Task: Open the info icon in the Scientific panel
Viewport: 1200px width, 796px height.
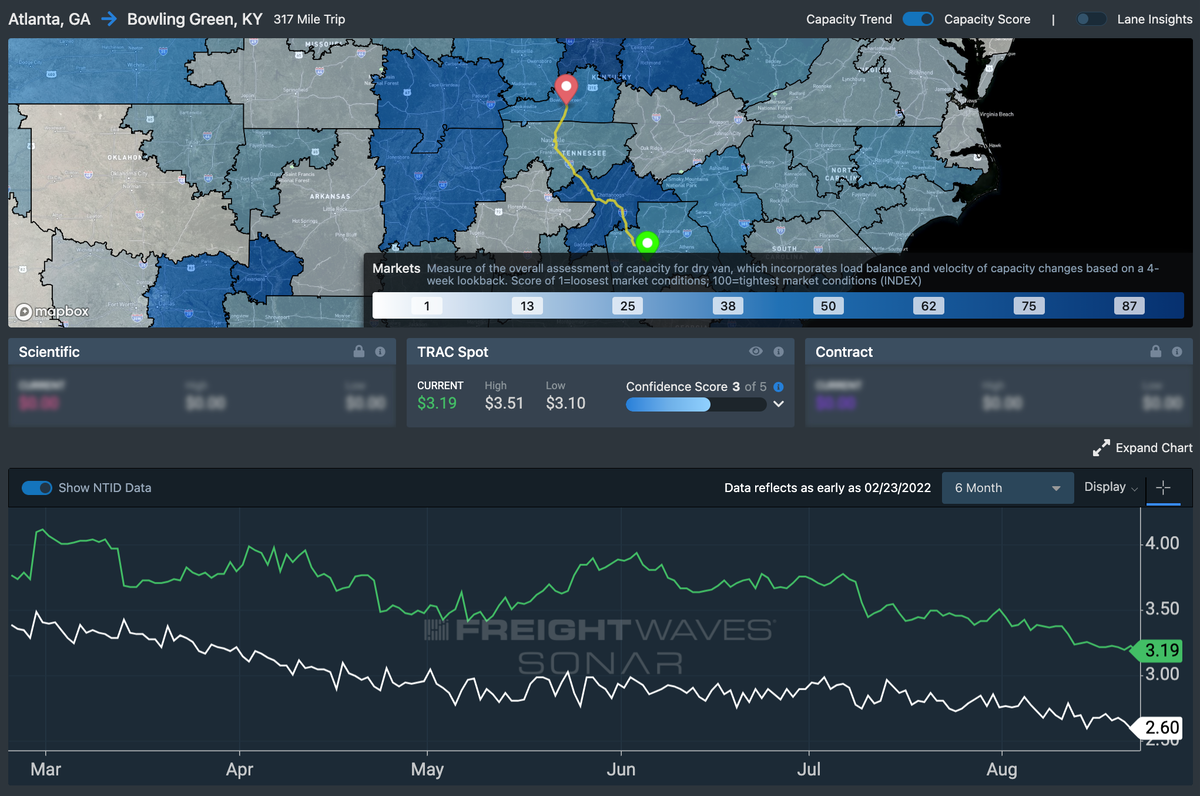Action: (380, 352)
